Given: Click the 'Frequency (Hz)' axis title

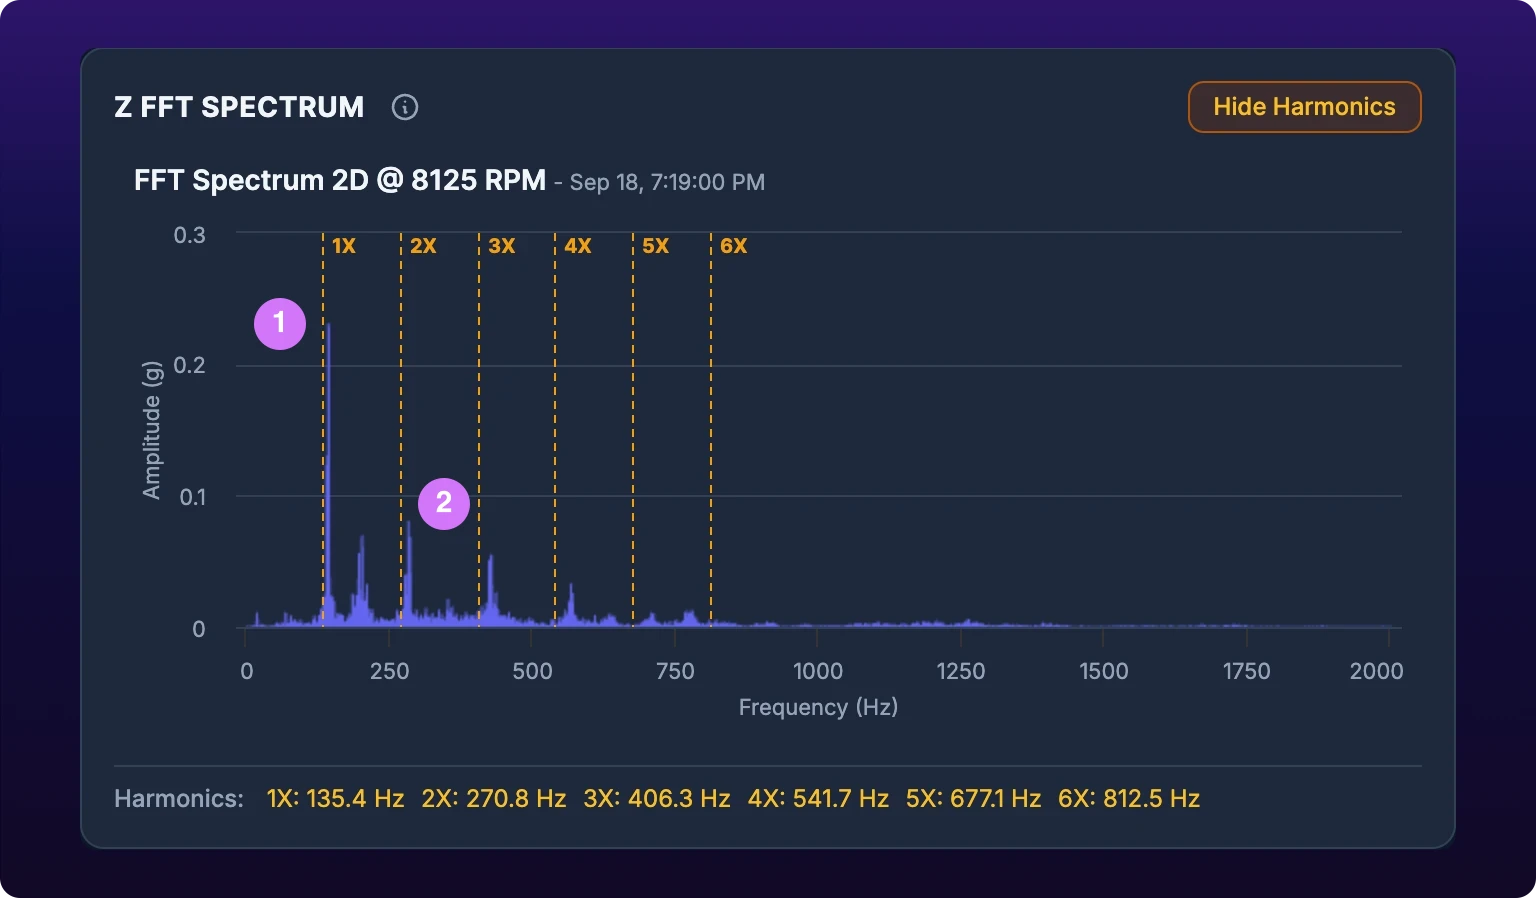Looking at the screenshot, I should click(818, 707).
